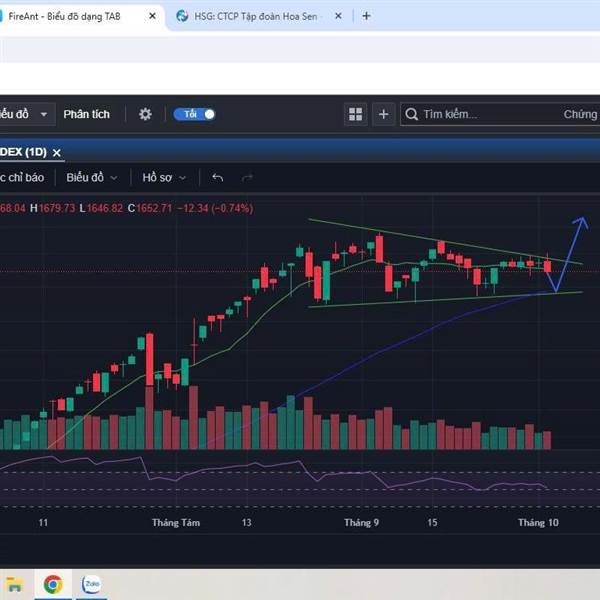Viewport: 600px width, 600px height.
Task: Undo last chart action arrow
Action: 218,178
